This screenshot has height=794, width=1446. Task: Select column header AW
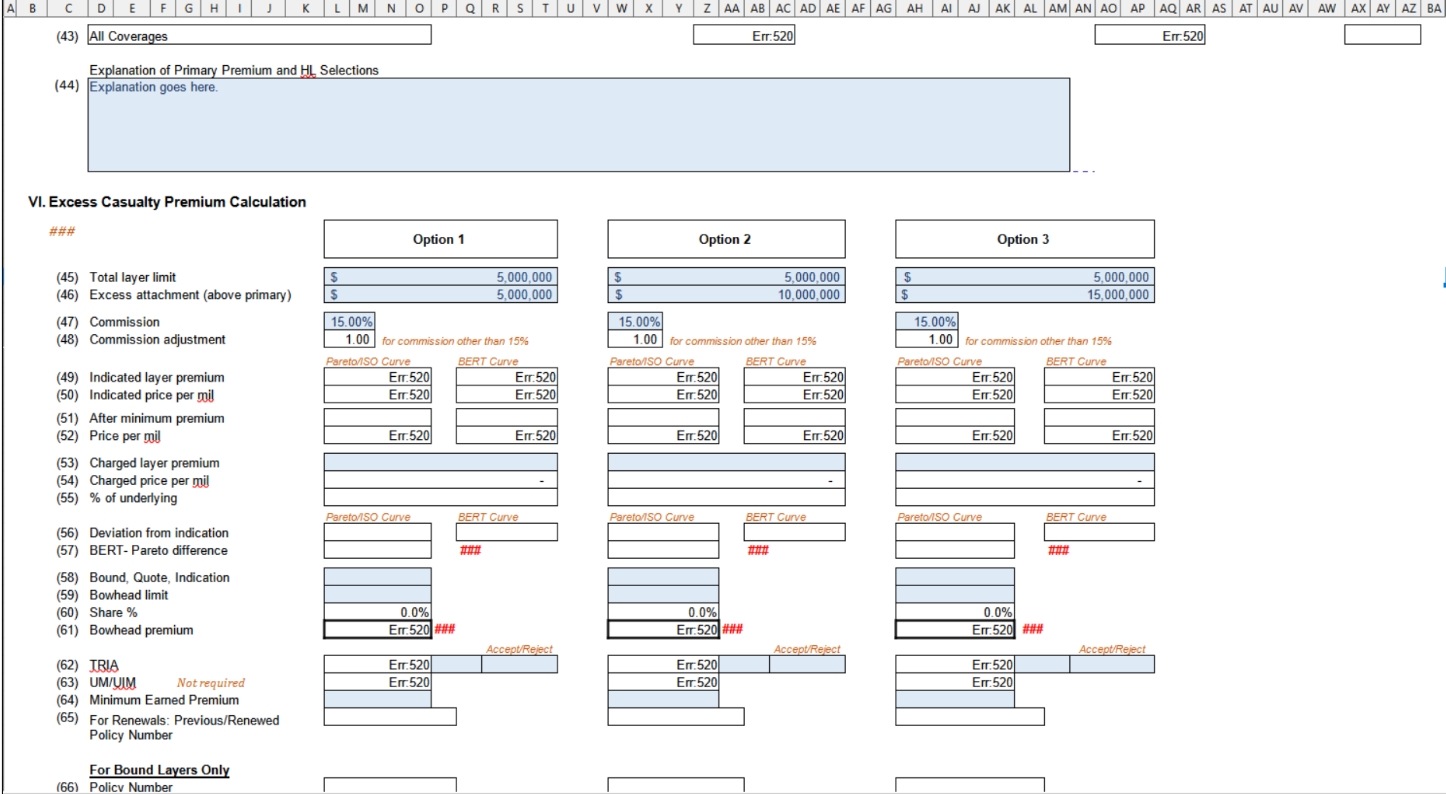[x=1327, y=8]
